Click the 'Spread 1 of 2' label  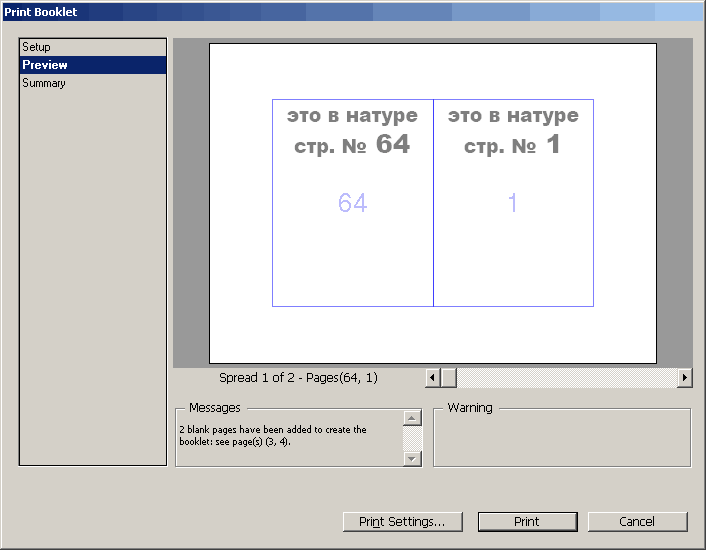click(298, 378)
